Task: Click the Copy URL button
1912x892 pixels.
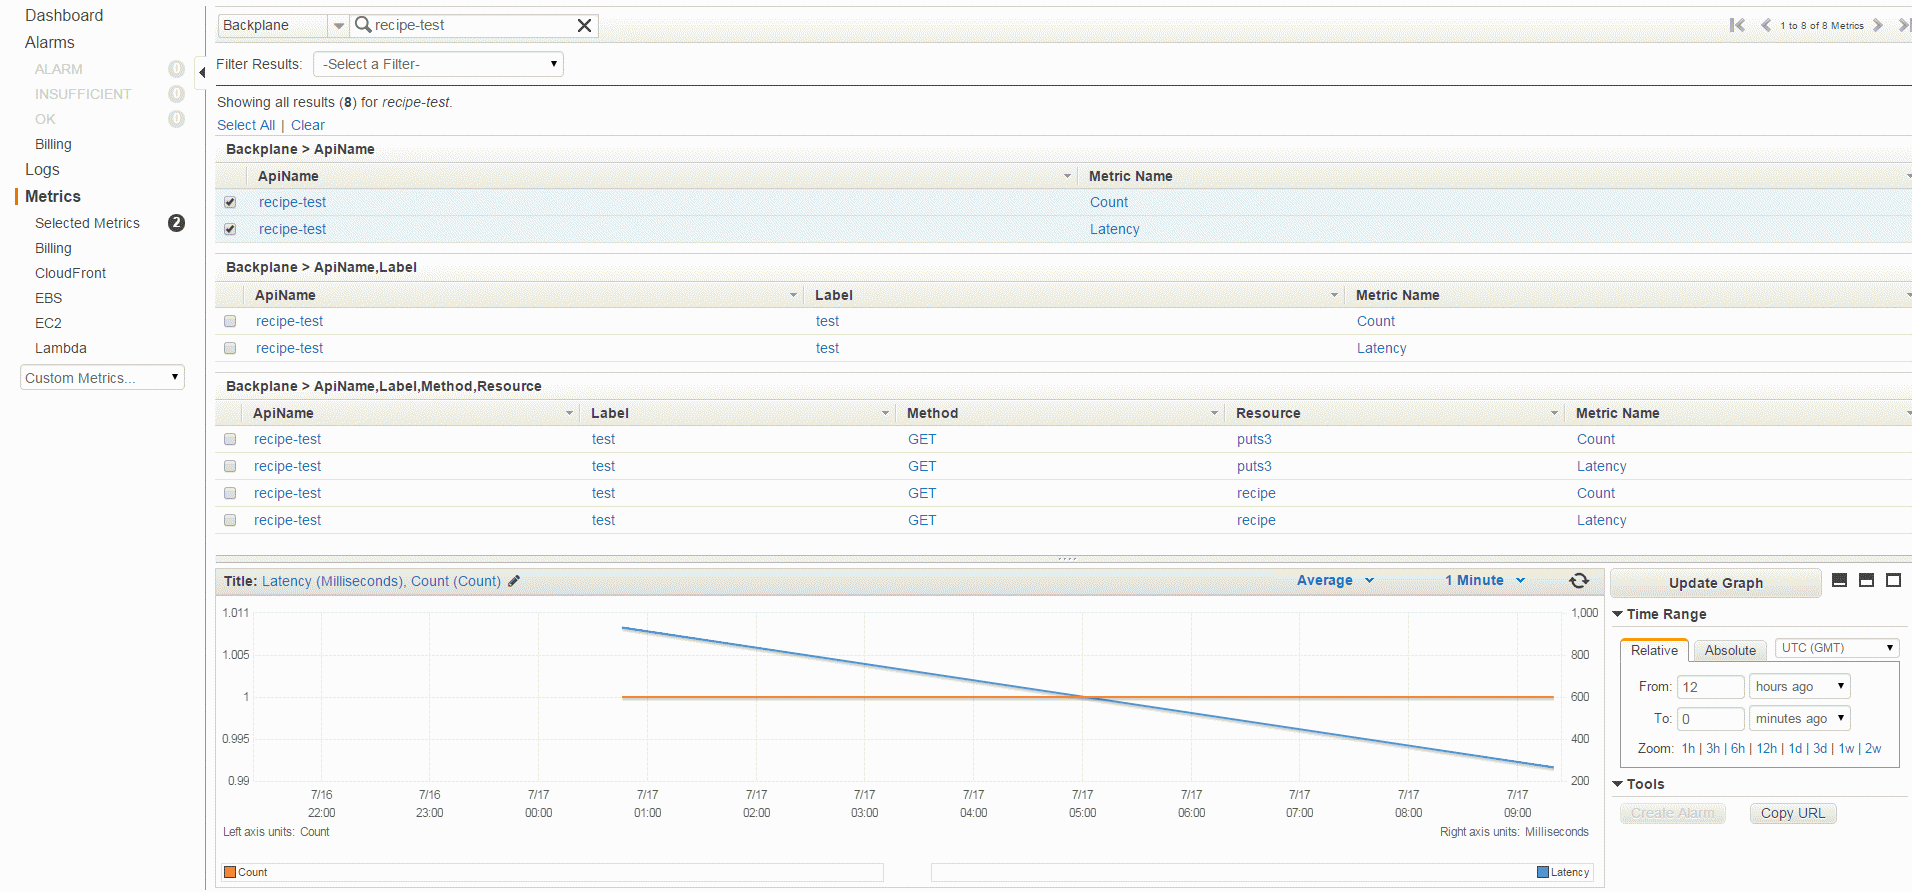Action: coord(1793,813)
